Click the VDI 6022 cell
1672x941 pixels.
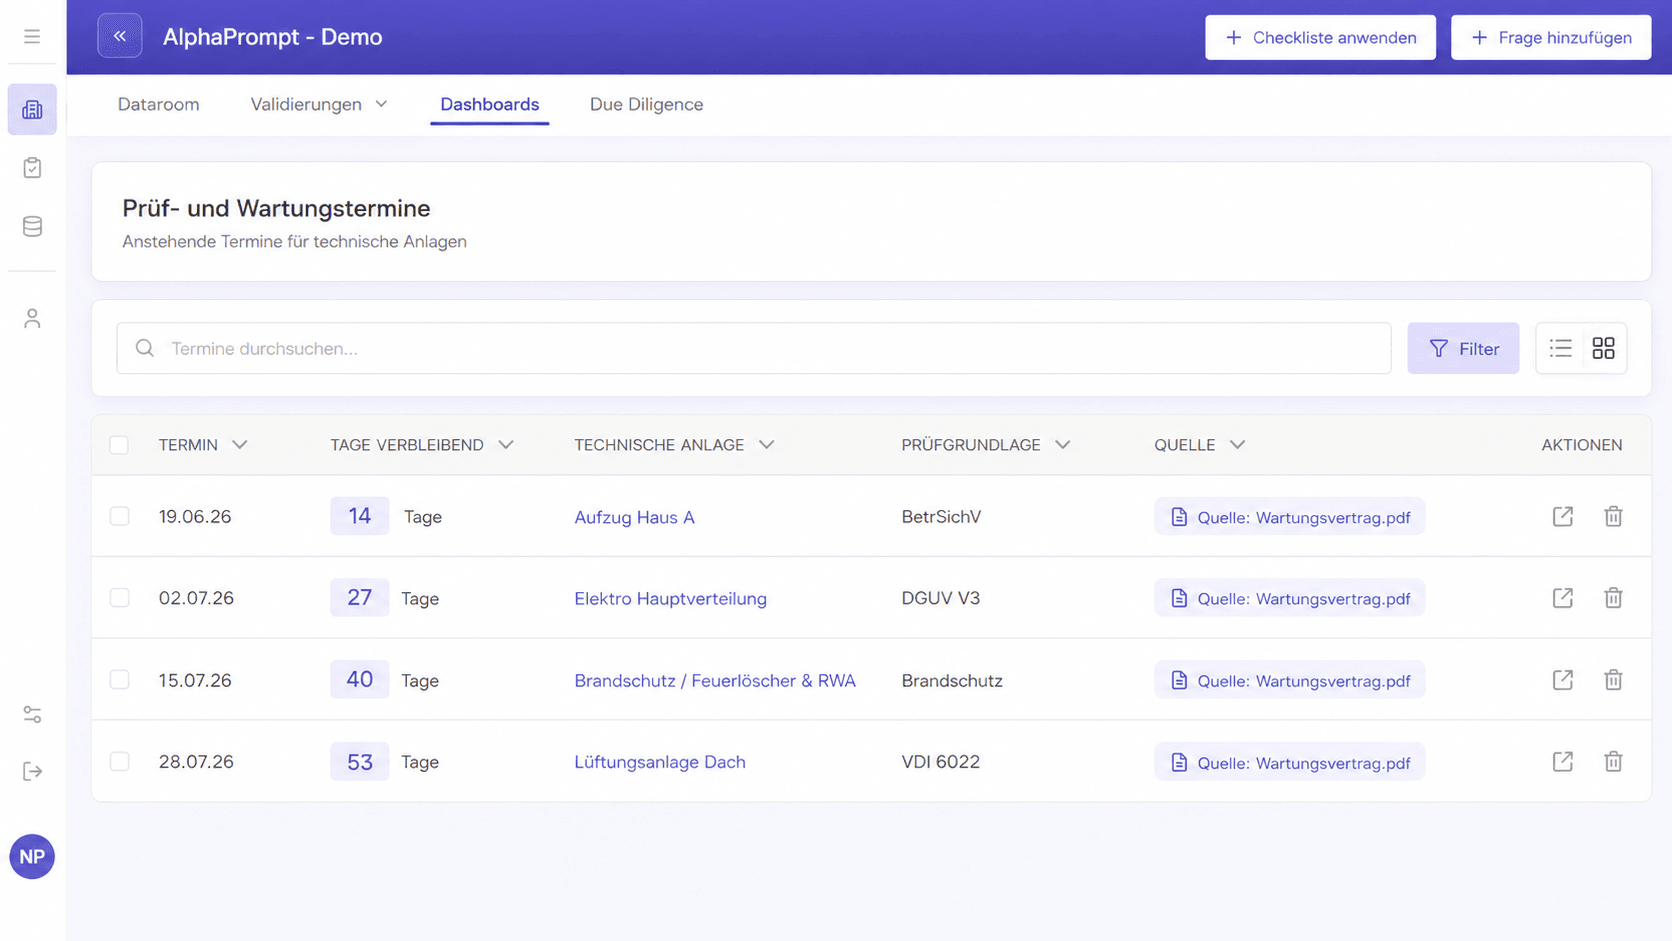tap(941, 762)
